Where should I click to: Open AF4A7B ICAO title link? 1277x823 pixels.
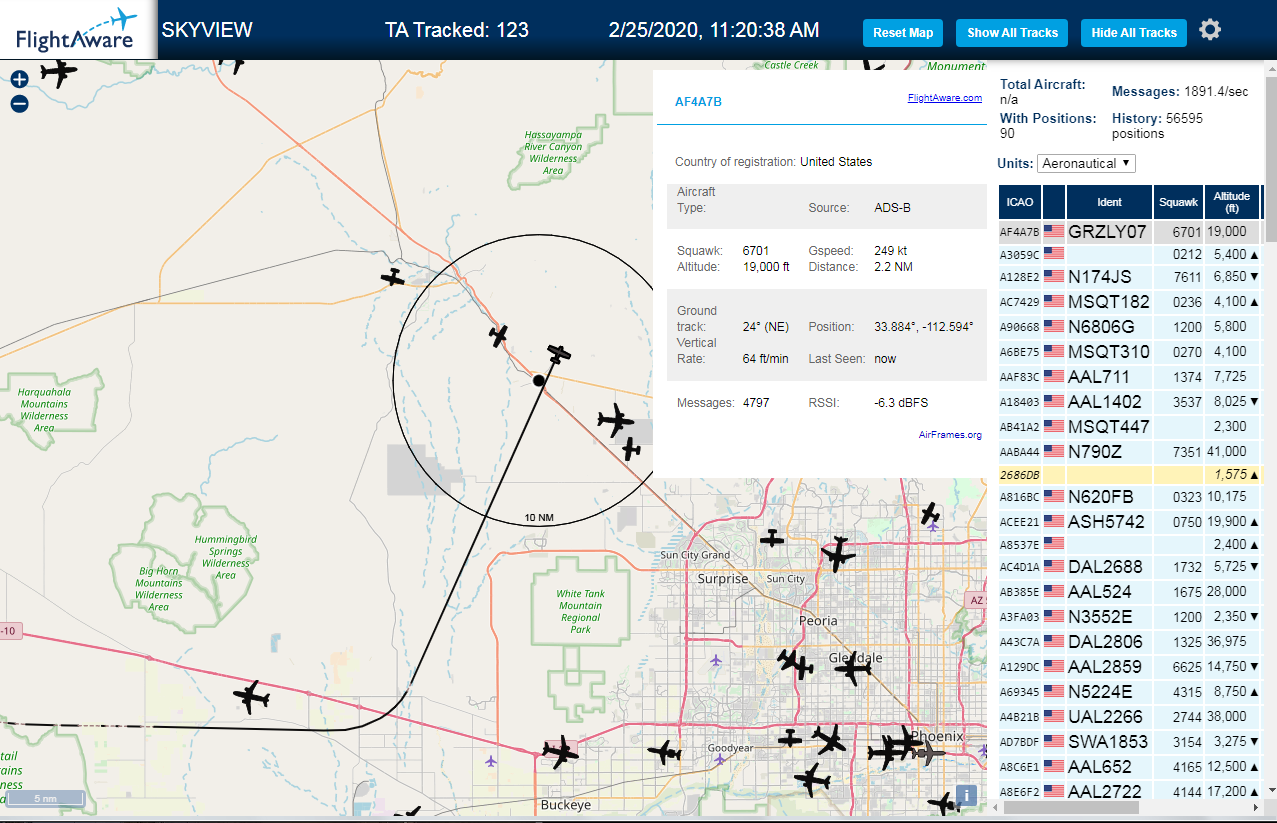pos(698,102)
